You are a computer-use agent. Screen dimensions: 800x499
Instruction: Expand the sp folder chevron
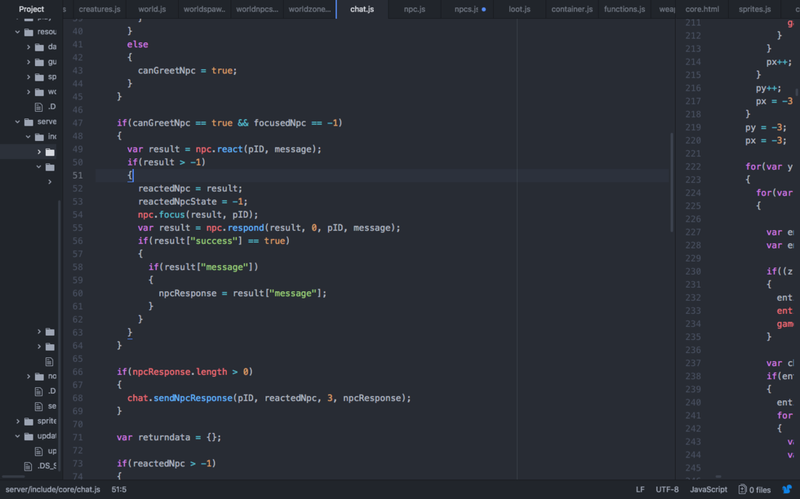[x=29, y=77]
